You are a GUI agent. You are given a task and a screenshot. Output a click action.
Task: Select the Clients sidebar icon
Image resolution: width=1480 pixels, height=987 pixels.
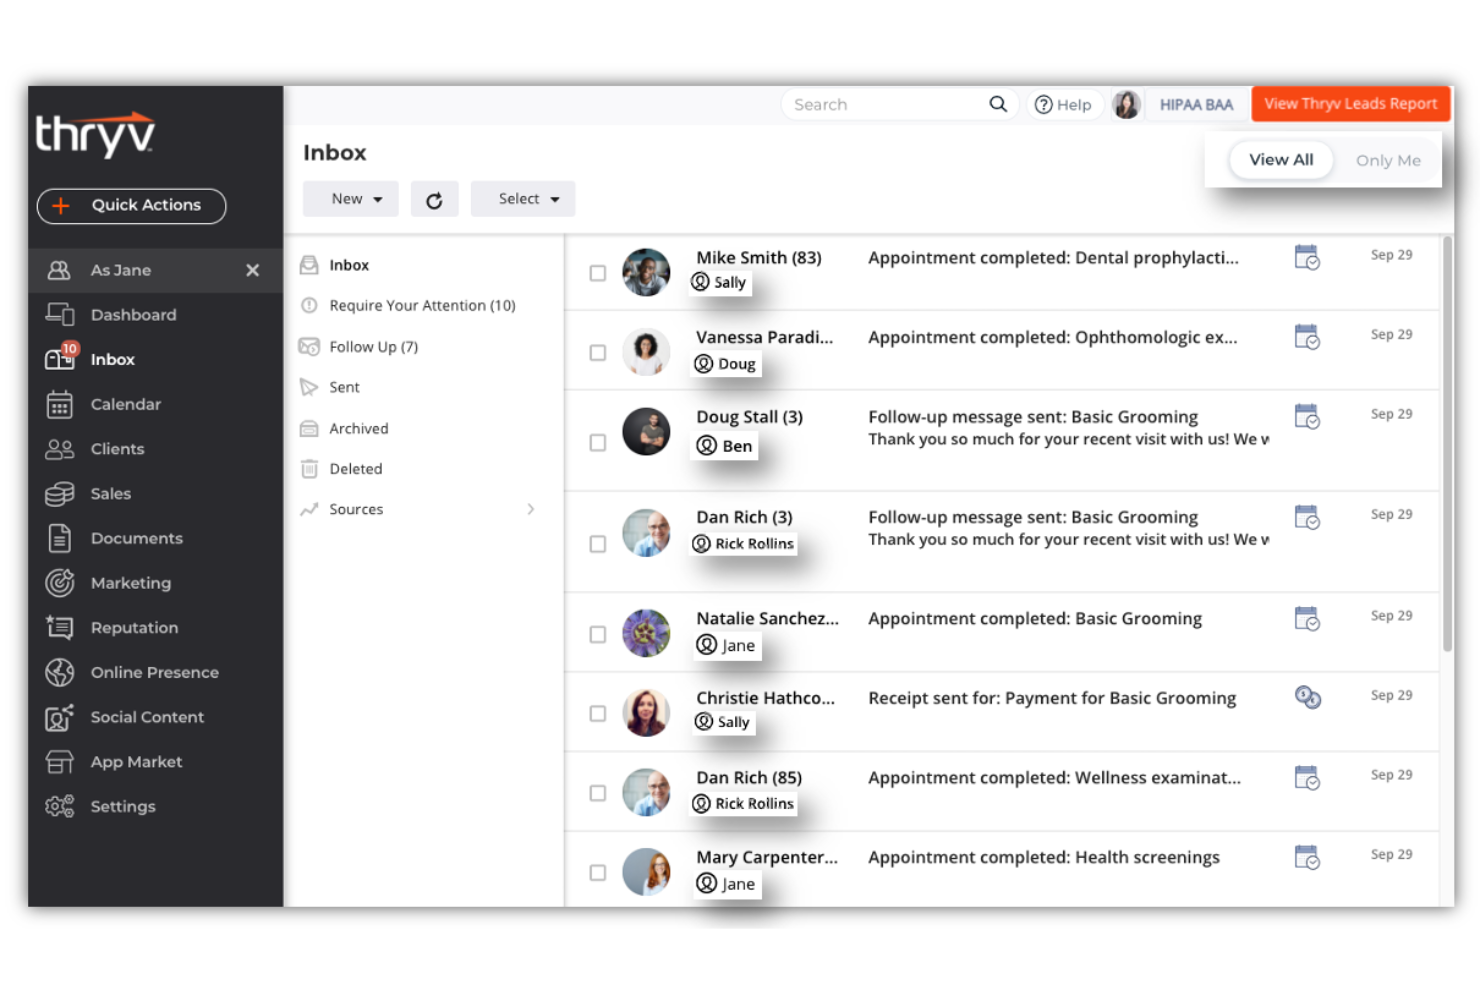pyautogui.click(x=60, y=449)
